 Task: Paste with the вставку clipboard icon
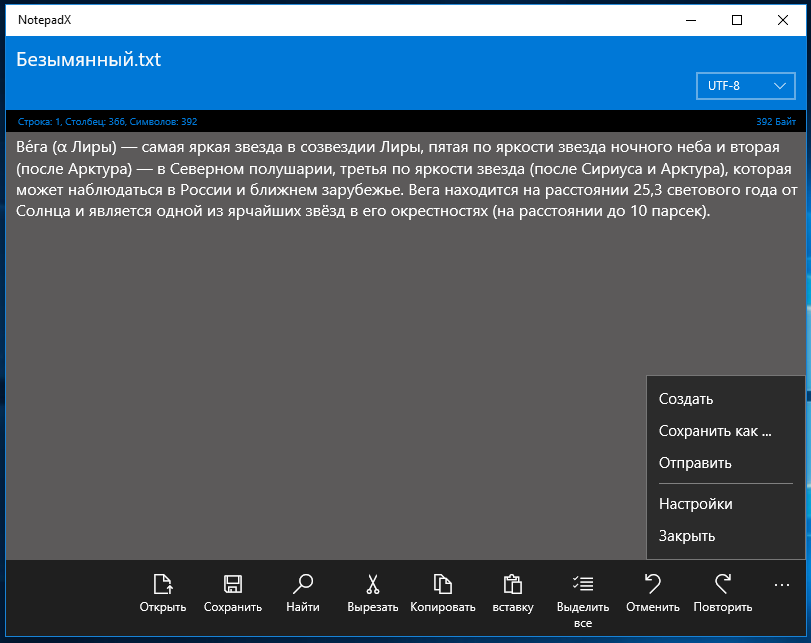tap(513, 585)
